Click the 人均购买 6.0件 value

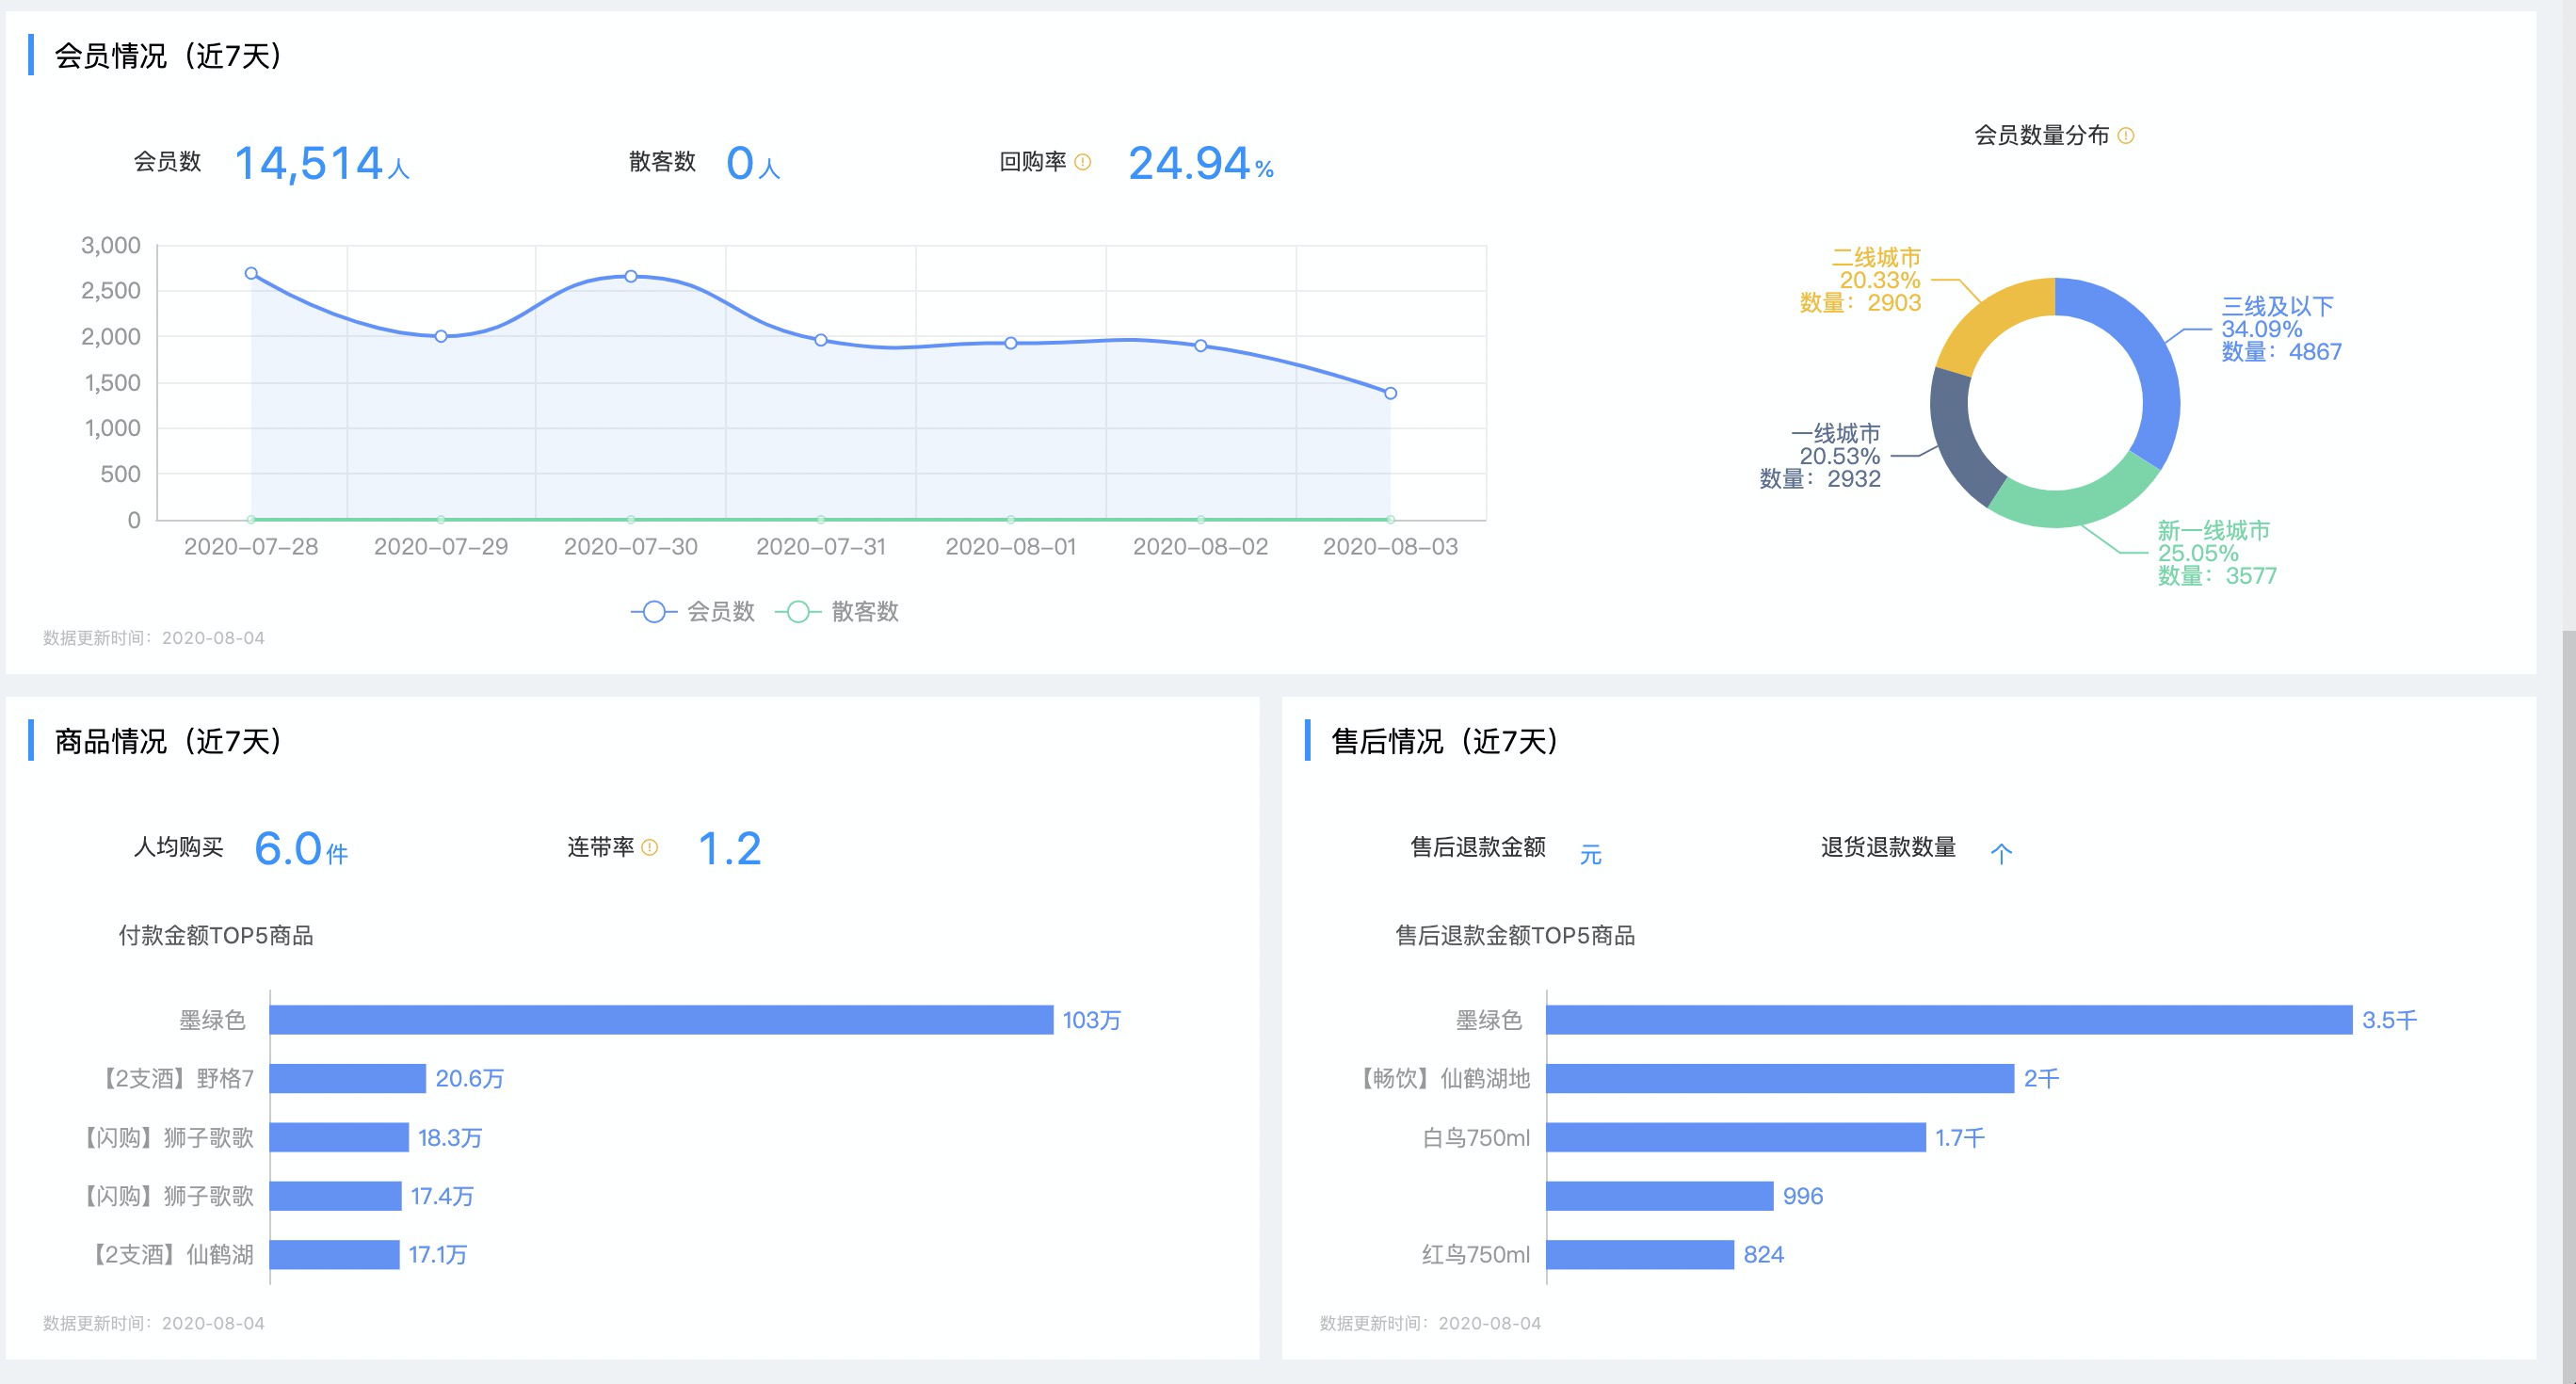tap(301, 849)
